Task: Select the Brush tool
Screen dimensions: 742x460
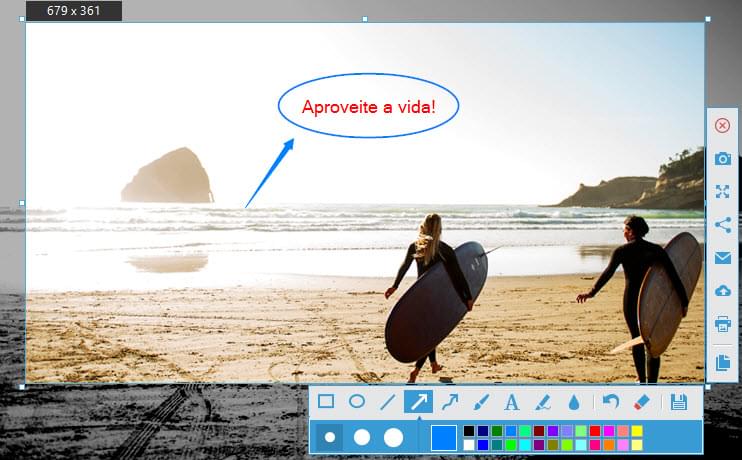Action: (x=480, y=402)
